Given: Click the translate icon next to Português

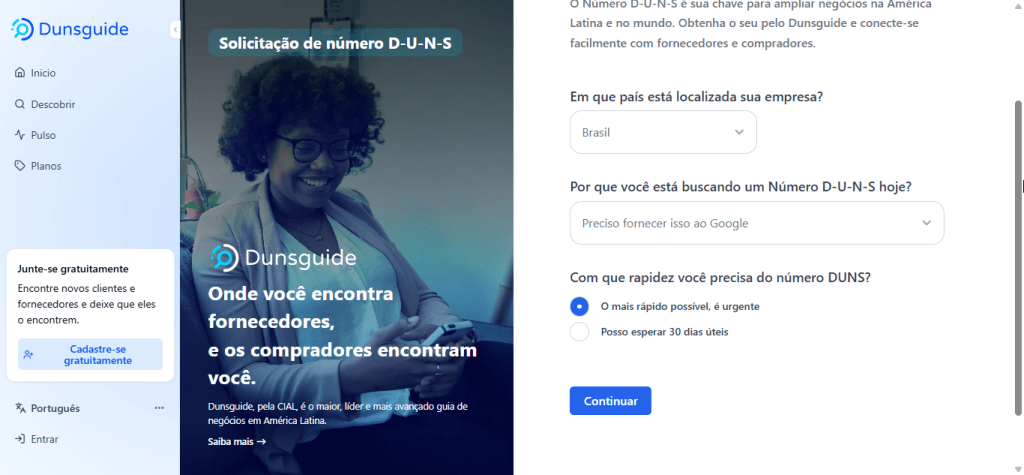Looking at the screenshot, I should pyautogui.click(x=20, y=408).
